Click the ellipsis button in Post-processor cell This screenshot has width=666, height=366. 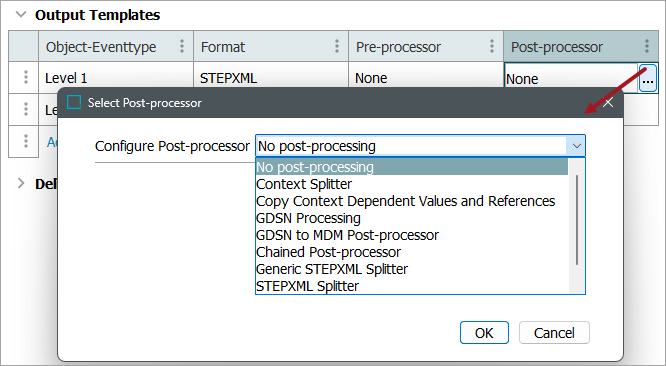click(648, 78)
